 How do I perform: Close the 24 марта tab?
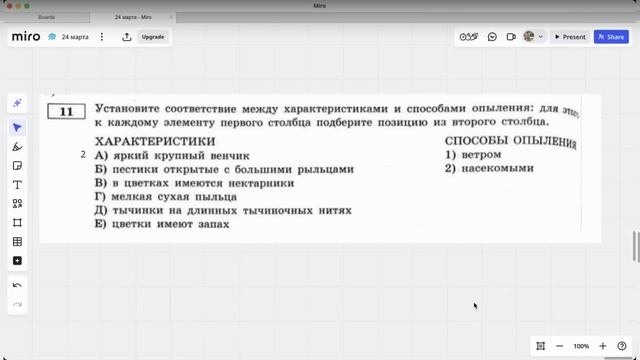171,17
